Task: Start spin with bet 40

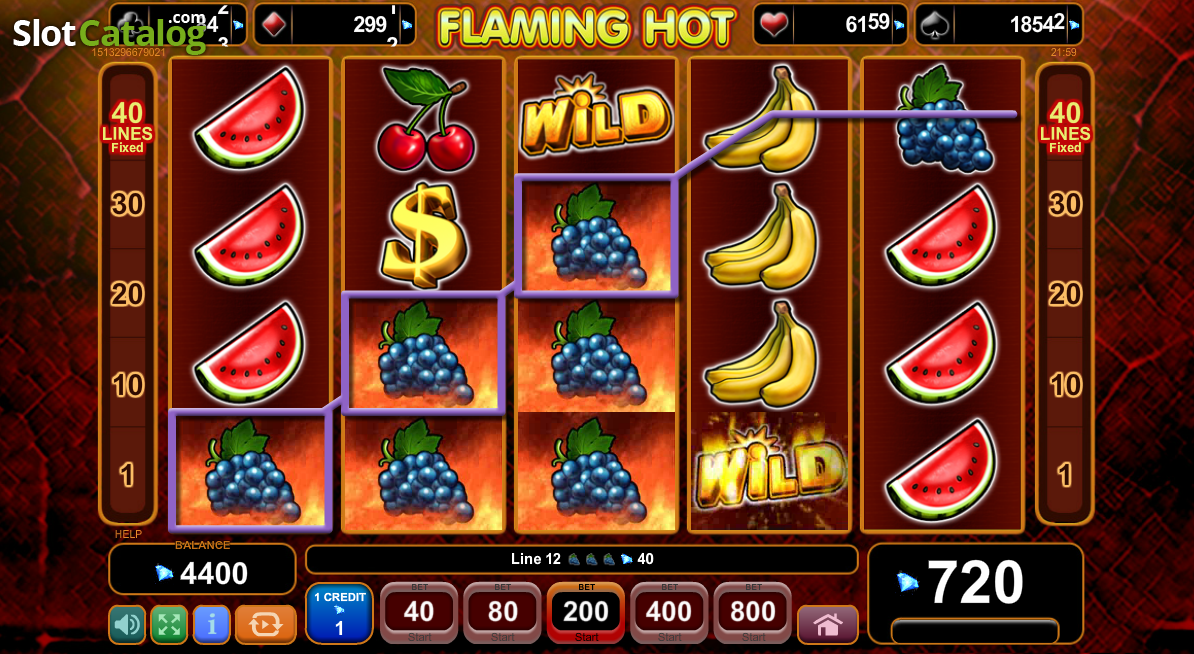Action: point(419,613)
